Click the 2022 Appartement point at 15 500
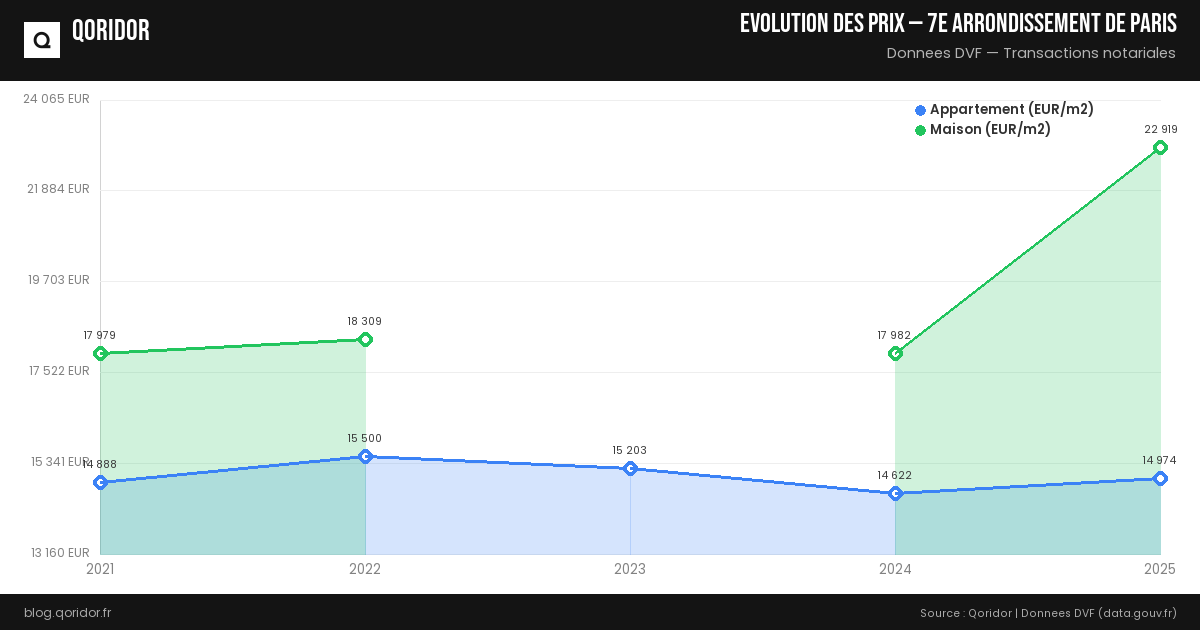Viewport: 1200px width, 630px height. click(x=365, y=457)
